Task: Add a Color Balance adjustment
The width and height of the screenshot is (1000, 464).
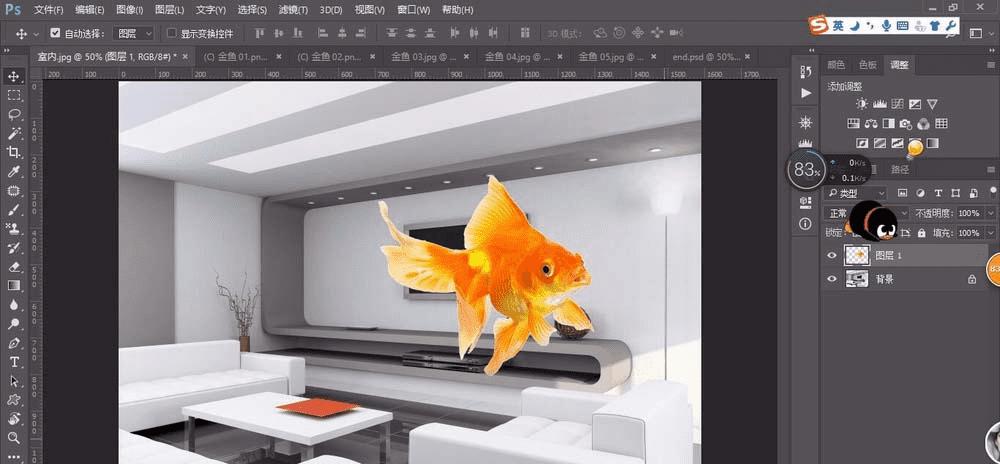Action: point(871,124)
